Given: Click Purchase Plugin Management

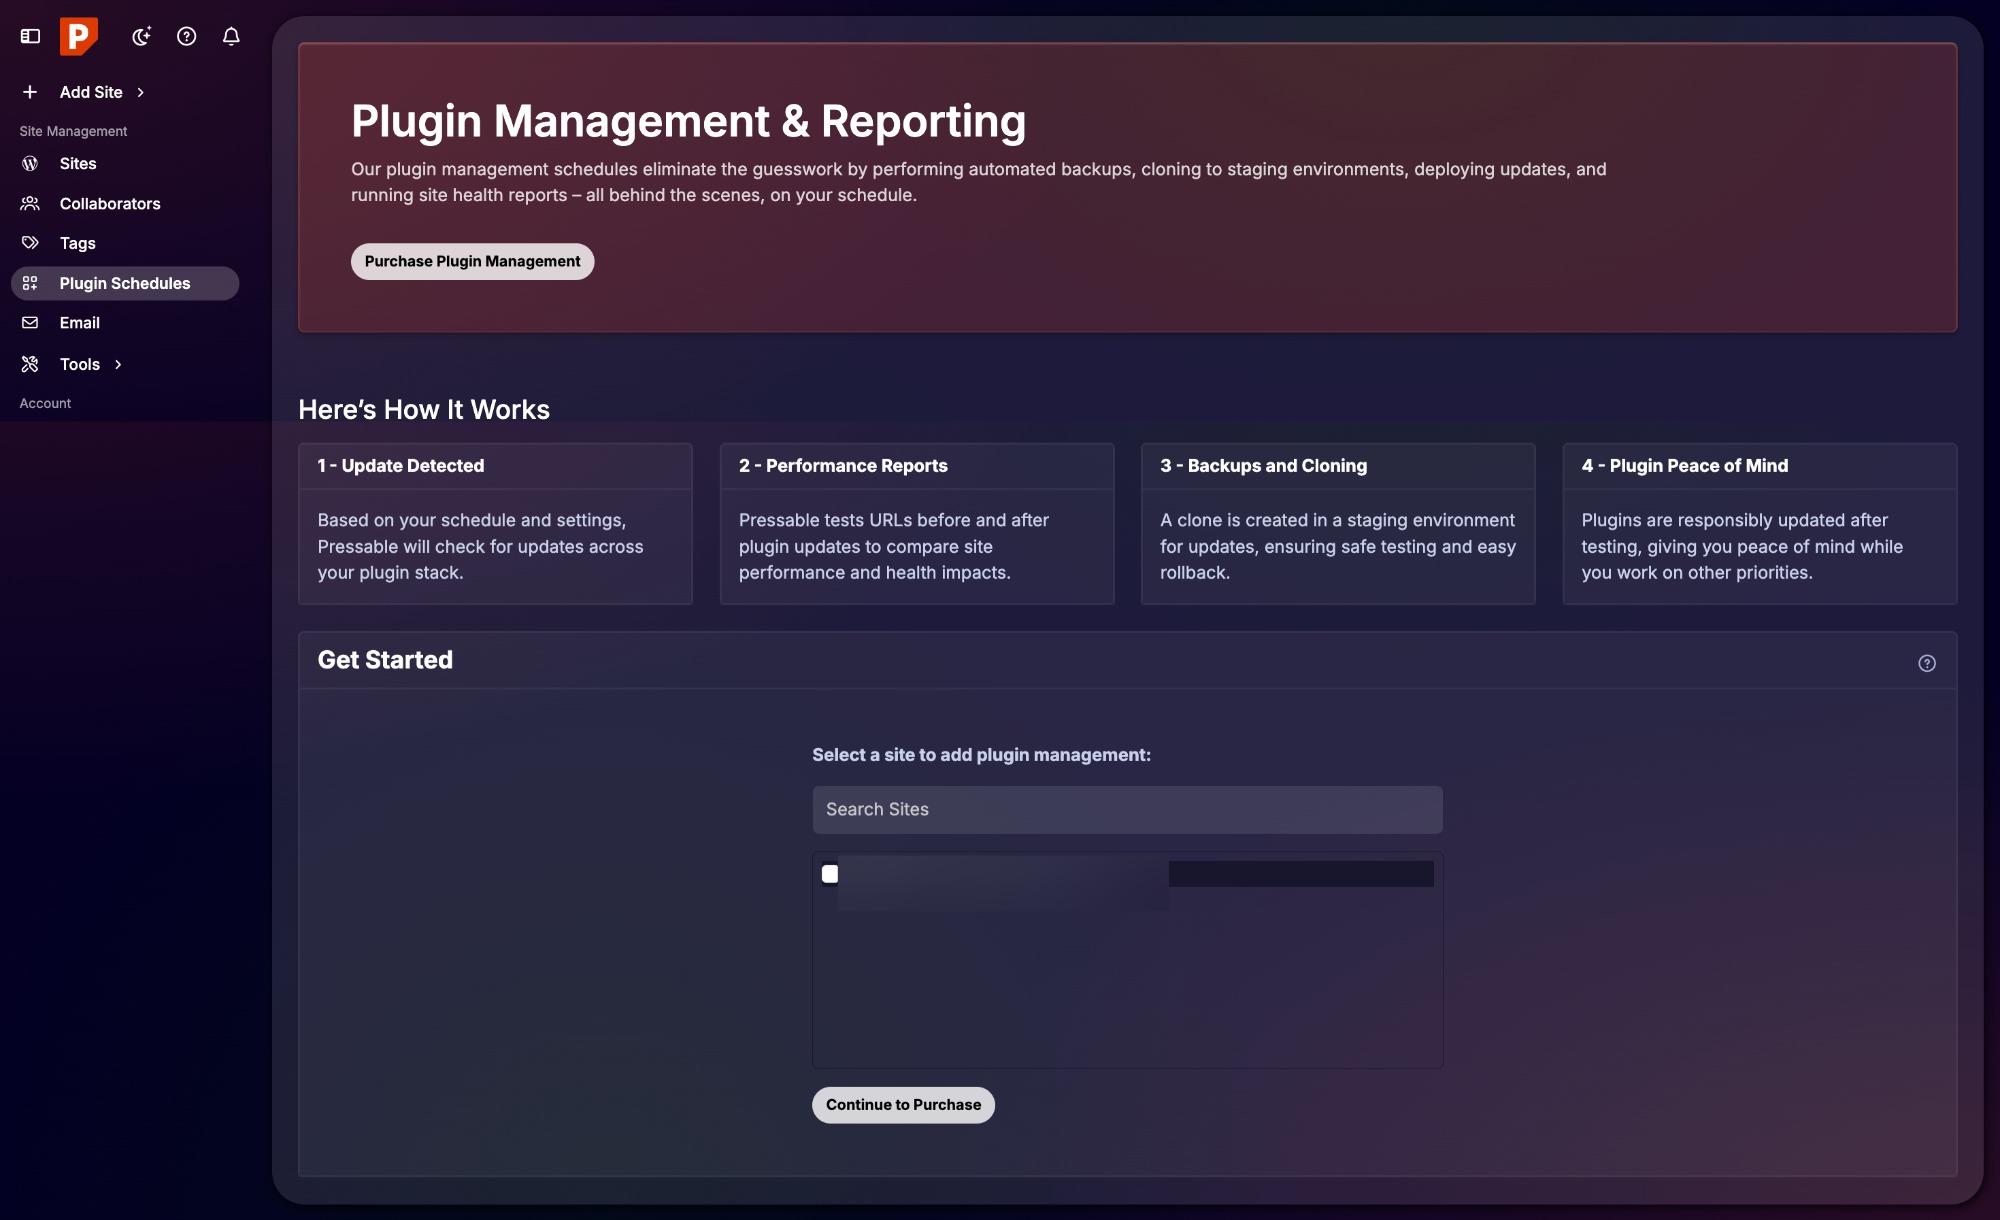Looking at the screenshot, I should pos(472,261).
